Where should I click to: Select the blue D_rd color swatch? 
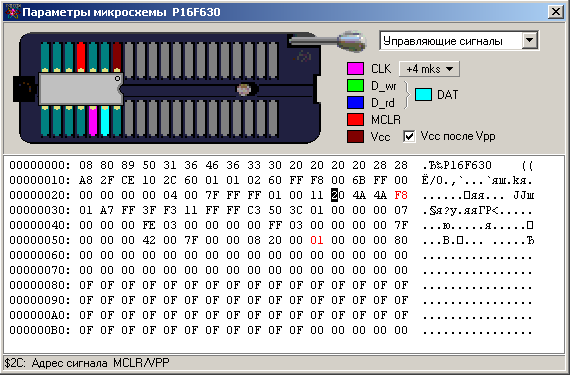355,103
